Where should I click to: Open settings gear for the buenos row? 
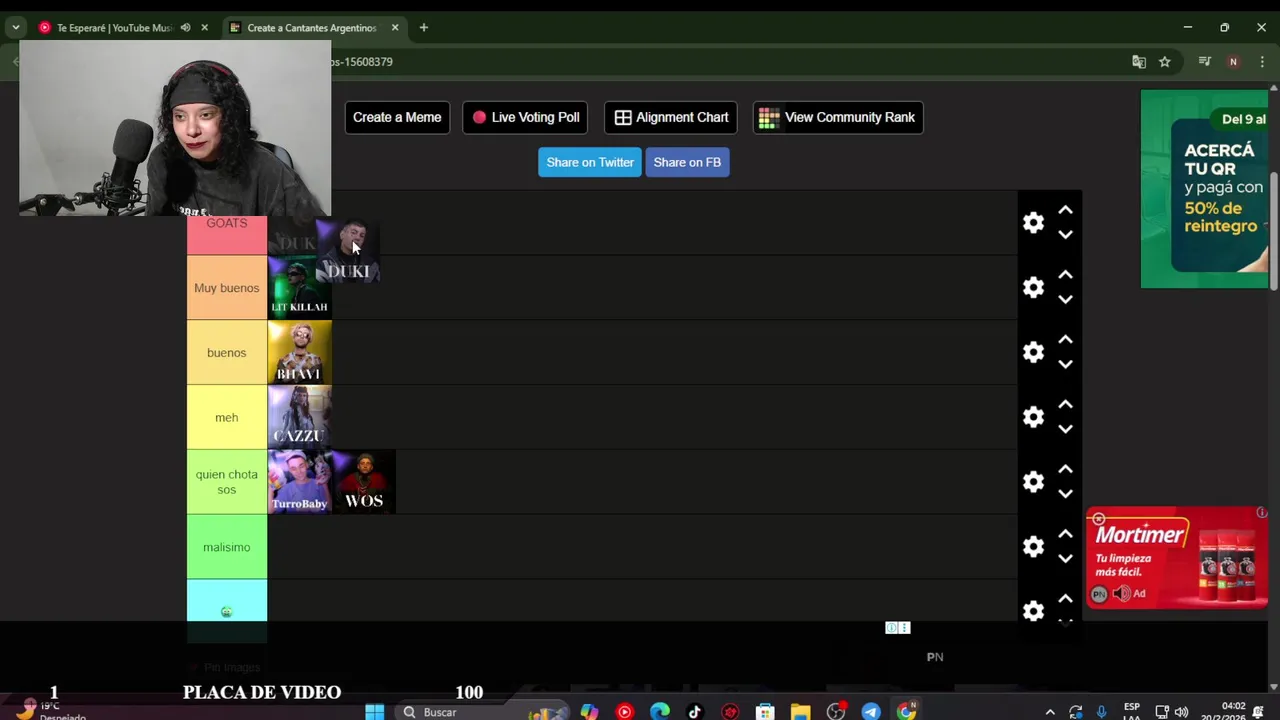tap(1033, 352)
